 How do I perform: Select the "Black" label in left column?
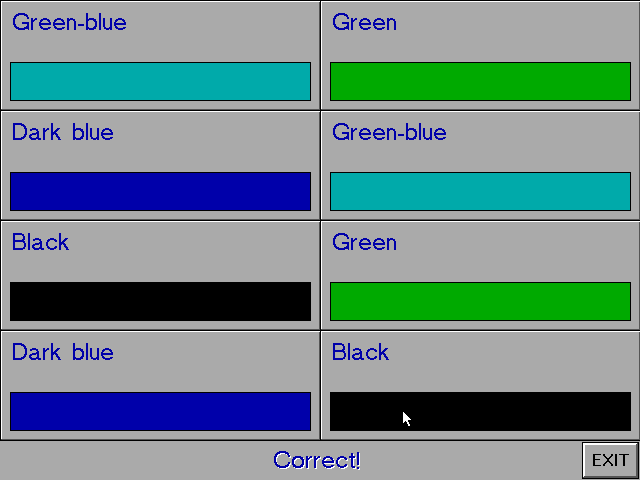coord(40,242)
